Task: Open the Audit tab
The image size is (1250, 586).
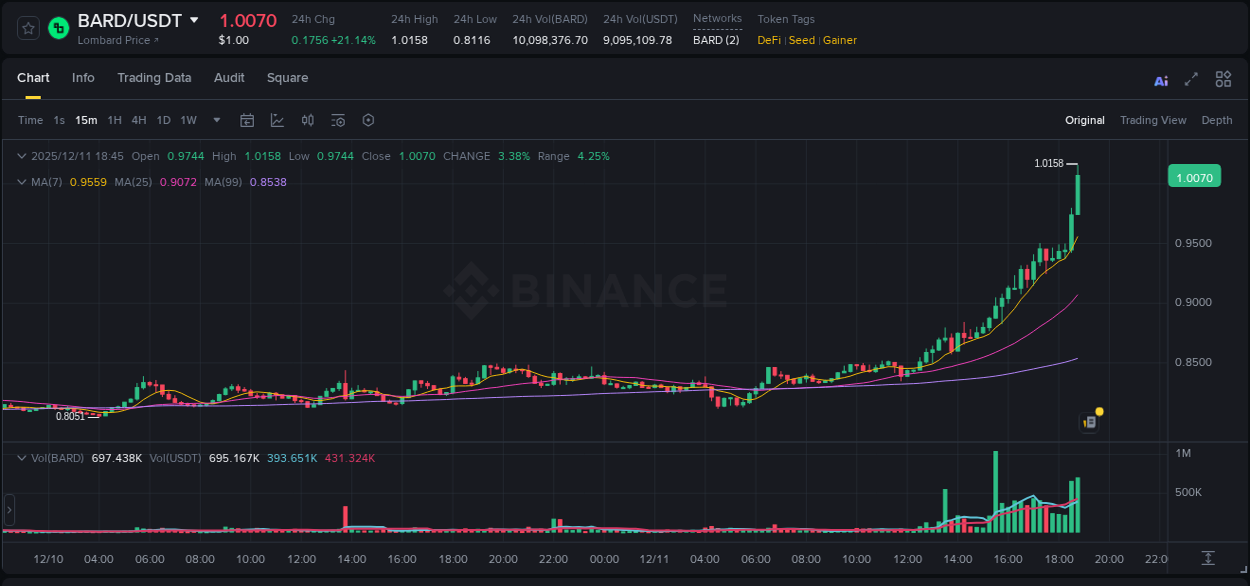Action: pos(229,78)
